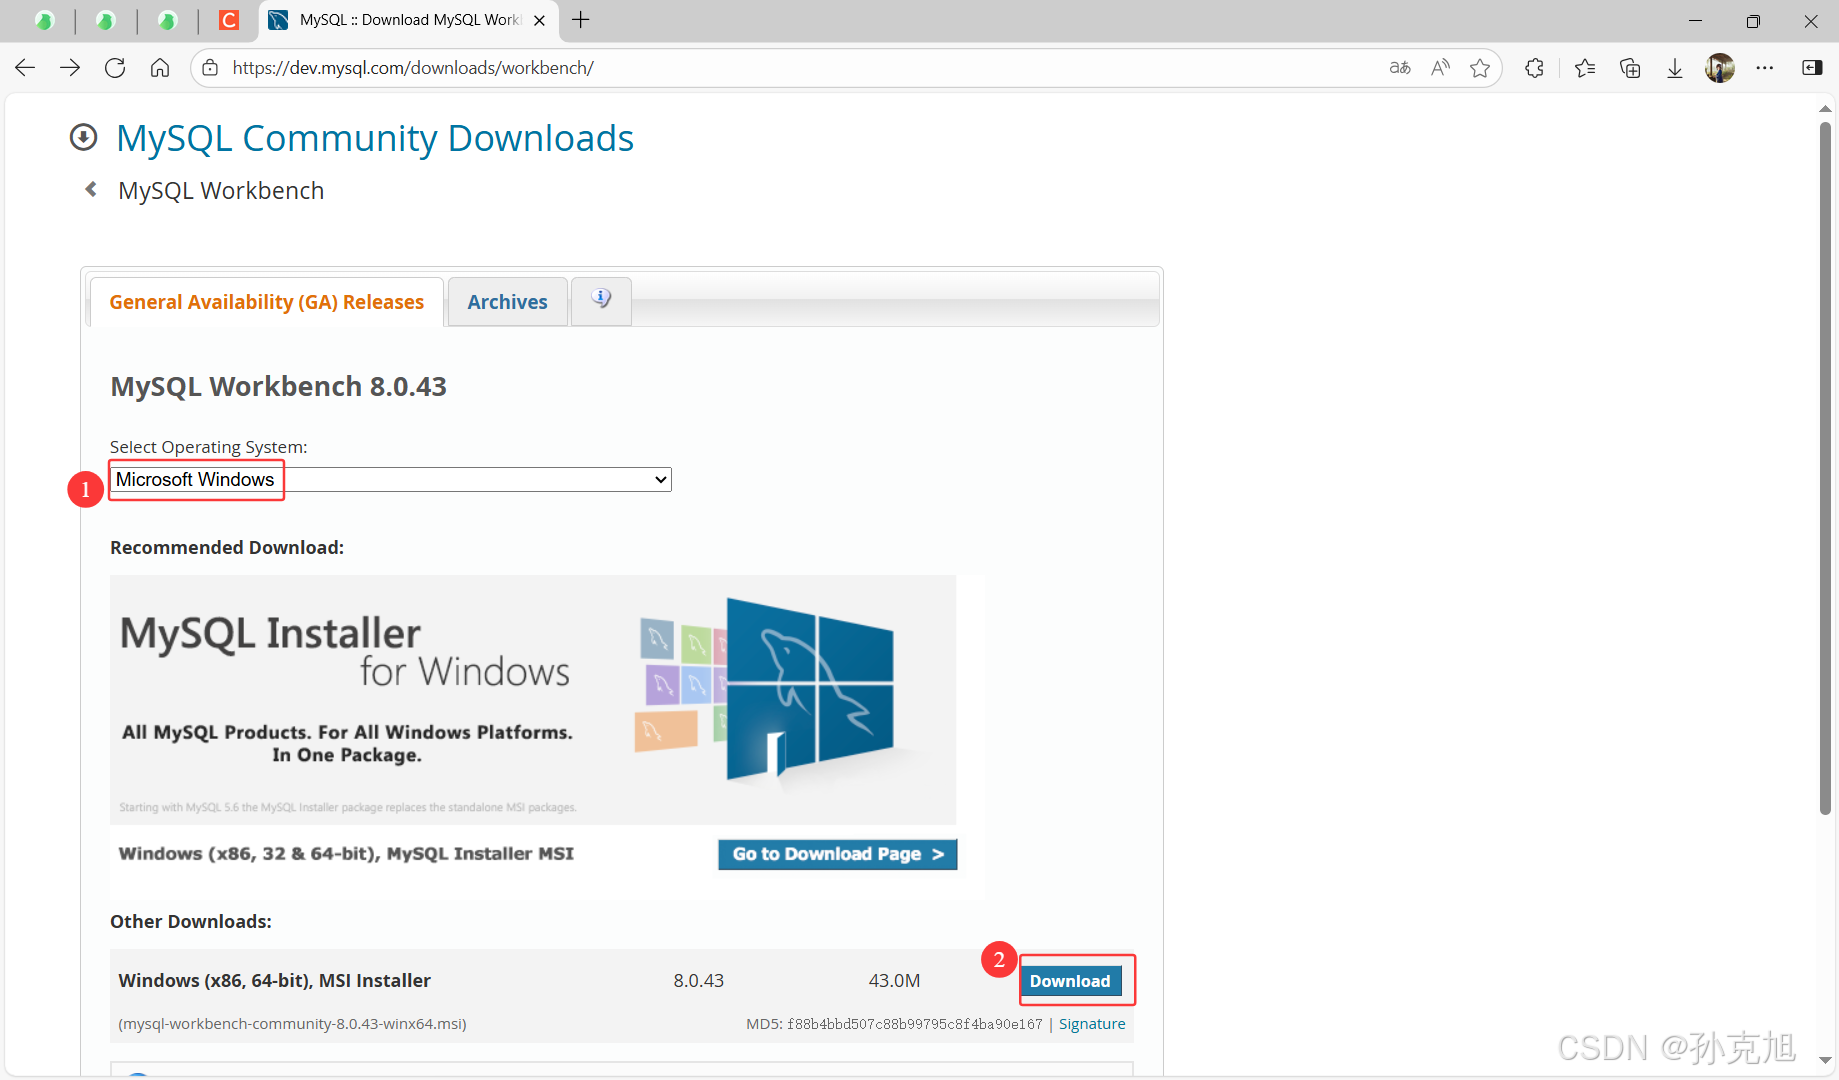1839x1080 pixels.
Task: Click Go to Download Page button
Action: coord(838,854)
